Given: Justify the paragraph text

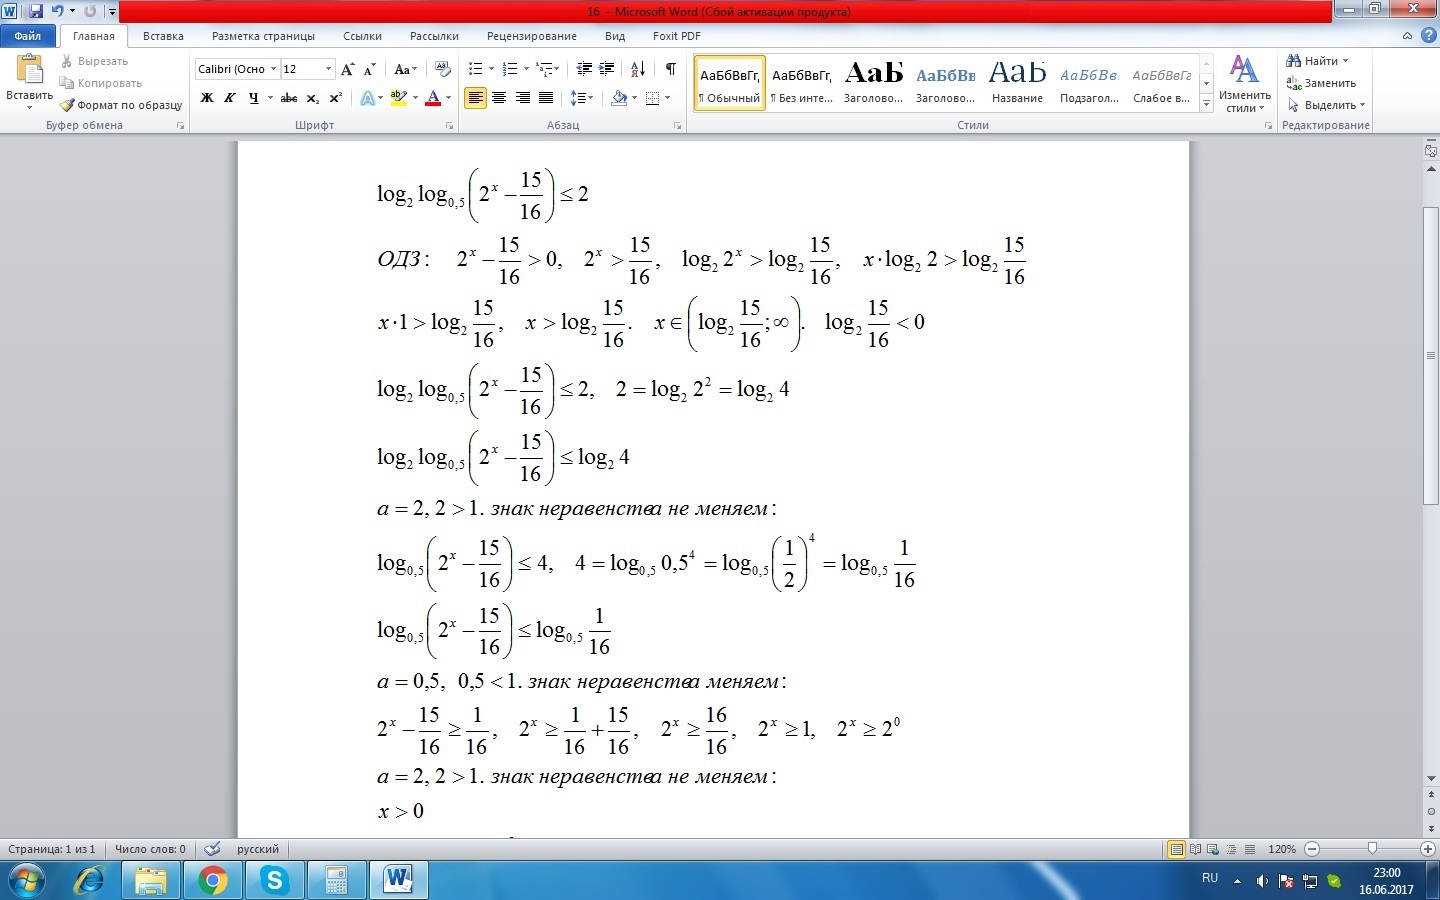Looking at the screenshot, I should (x=546, y=98).
